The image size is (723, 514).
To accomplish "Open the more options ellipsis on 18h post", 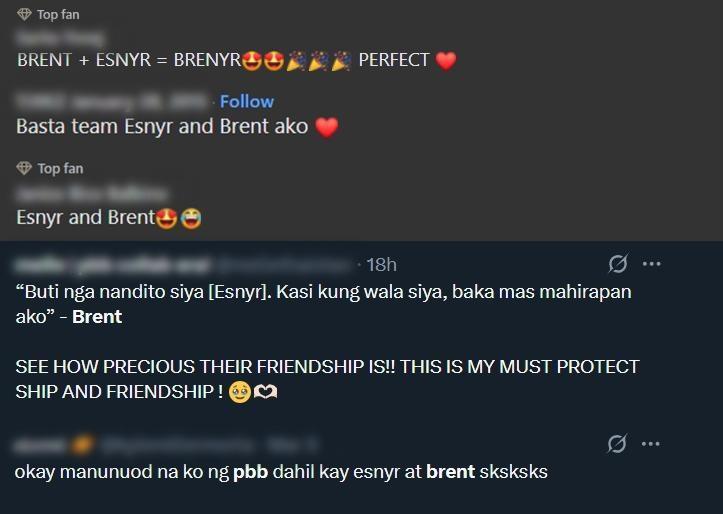I will pos(652,264).
